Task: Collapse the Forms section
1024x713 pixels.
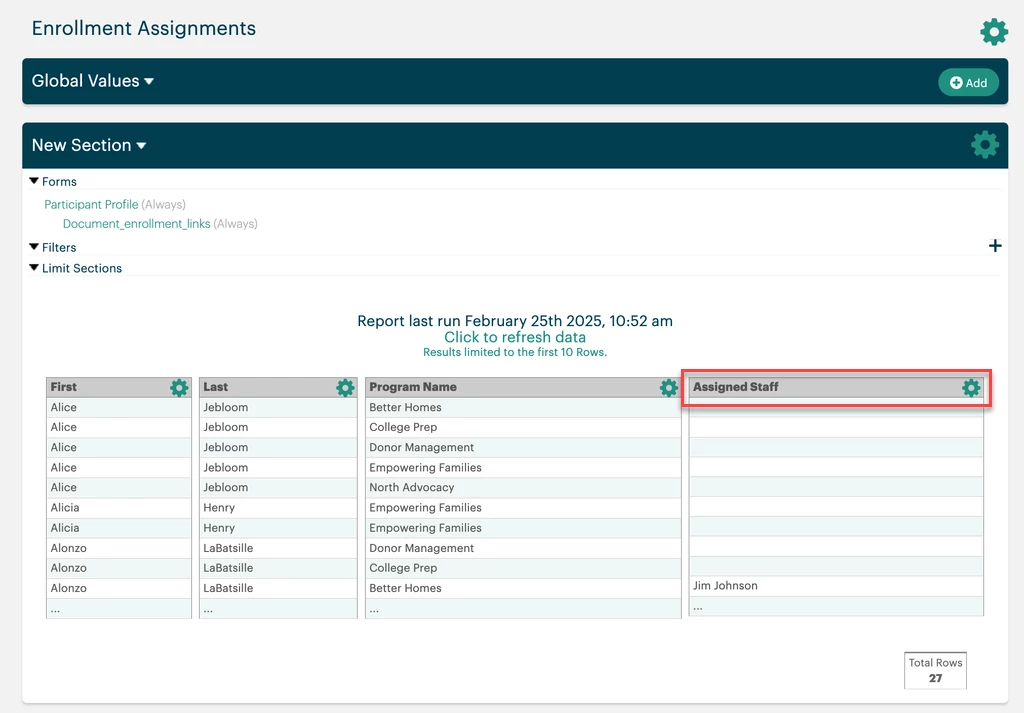Action: 53,182
